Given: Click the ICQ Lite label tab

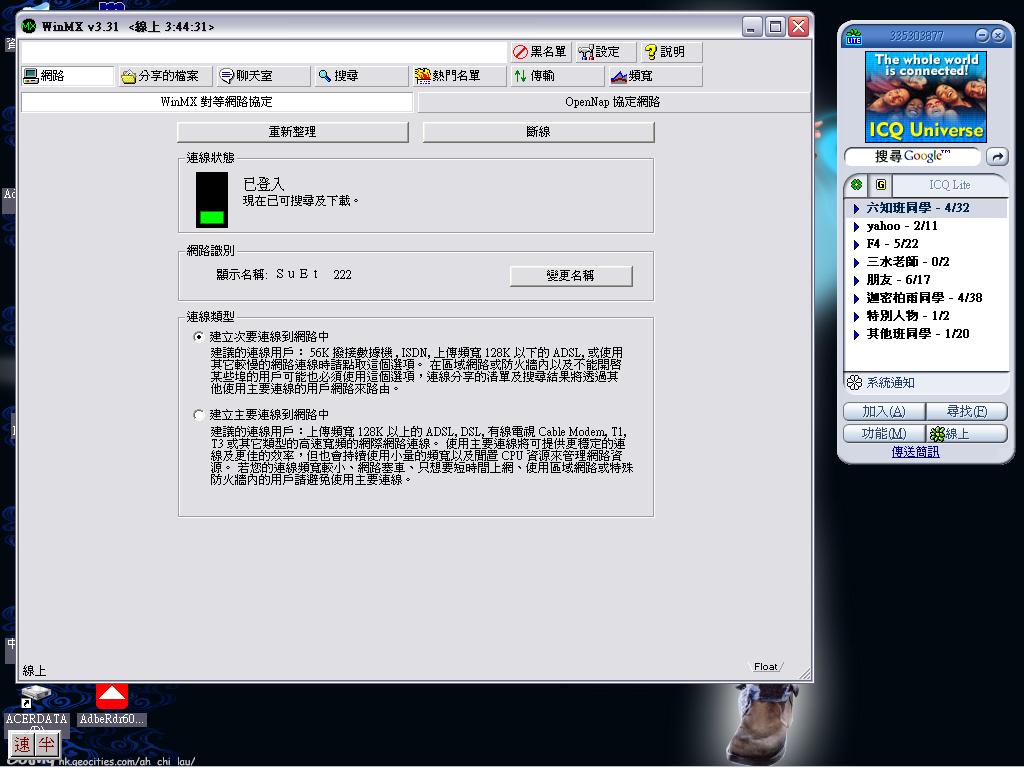Looking at the screenshot, I should [x=950, y=185].
